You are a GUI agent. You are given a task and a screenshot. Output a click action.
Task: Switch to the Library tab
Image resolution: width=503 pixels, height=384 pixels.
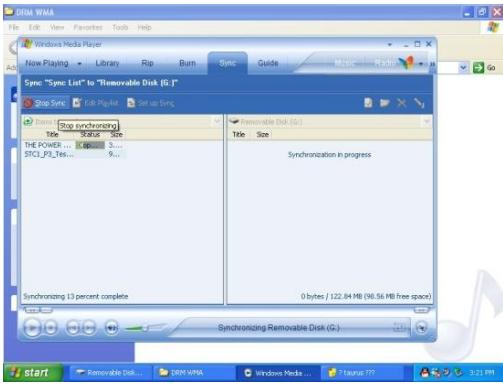(107, 63)
